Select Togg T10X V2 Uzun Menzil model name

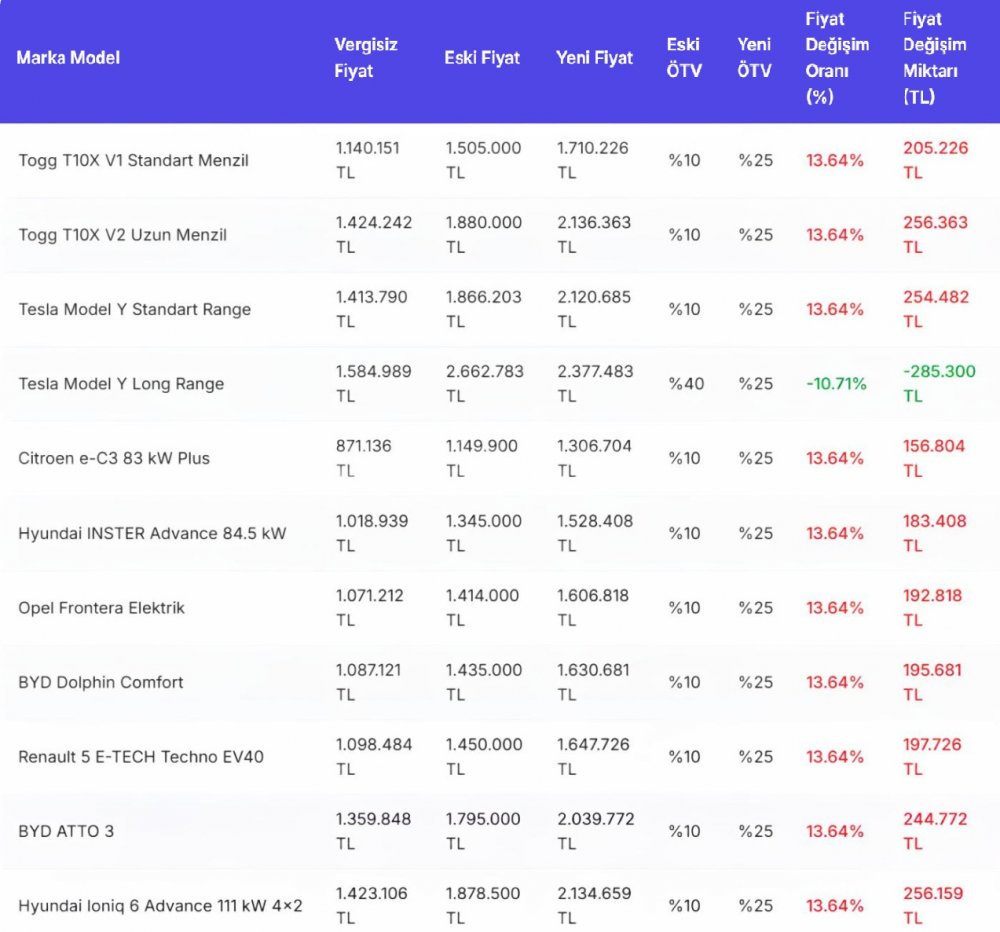[122, 235]
